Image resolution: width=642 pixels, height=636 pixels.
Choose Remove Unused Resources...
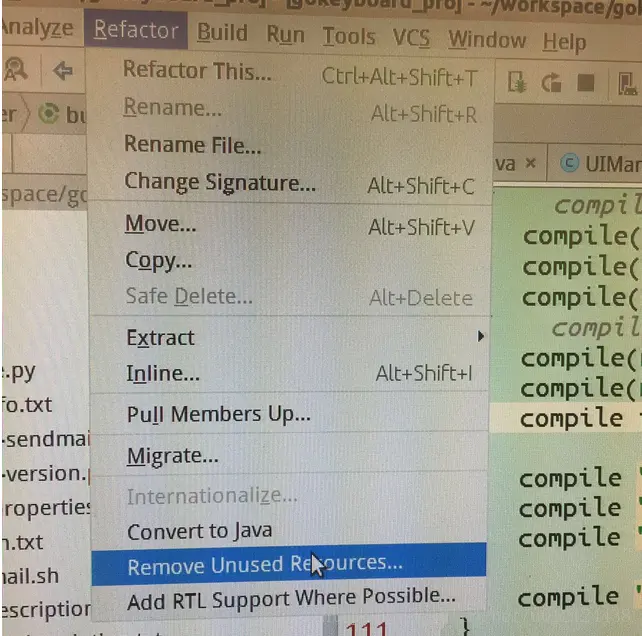[x=289, y=565]
